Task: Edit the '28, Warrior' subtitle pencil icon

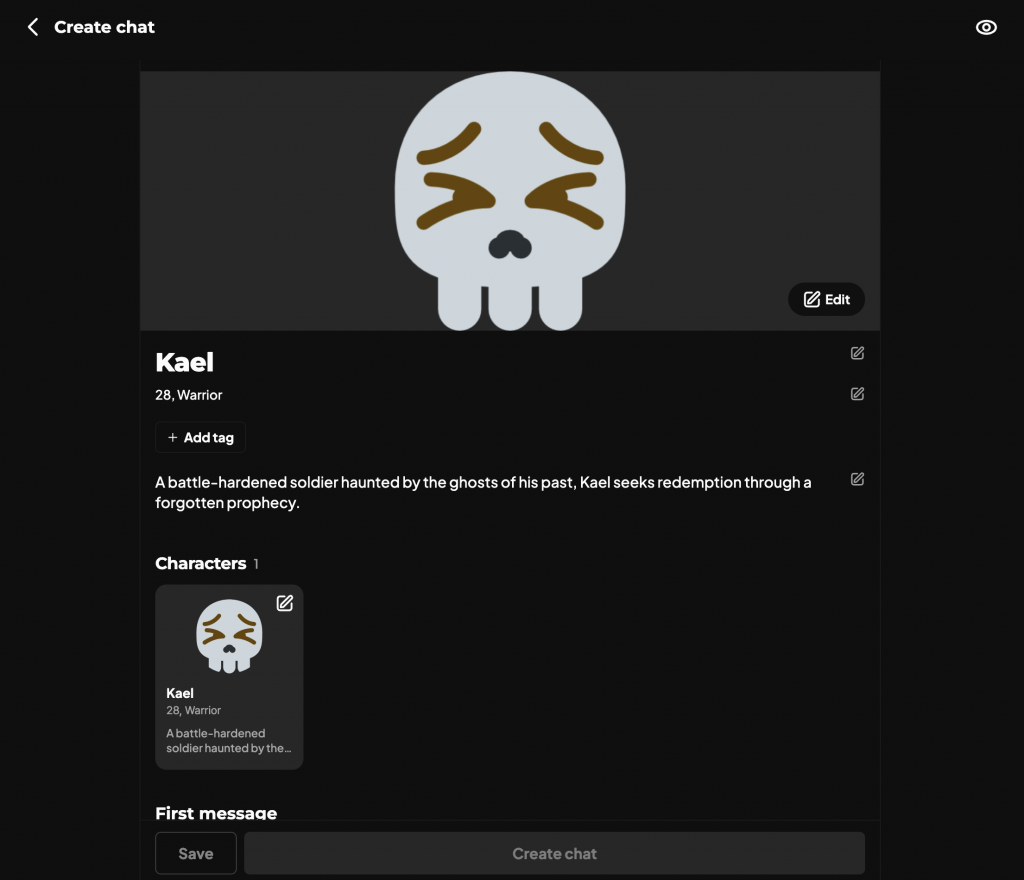Action: (x=857, y=394)
